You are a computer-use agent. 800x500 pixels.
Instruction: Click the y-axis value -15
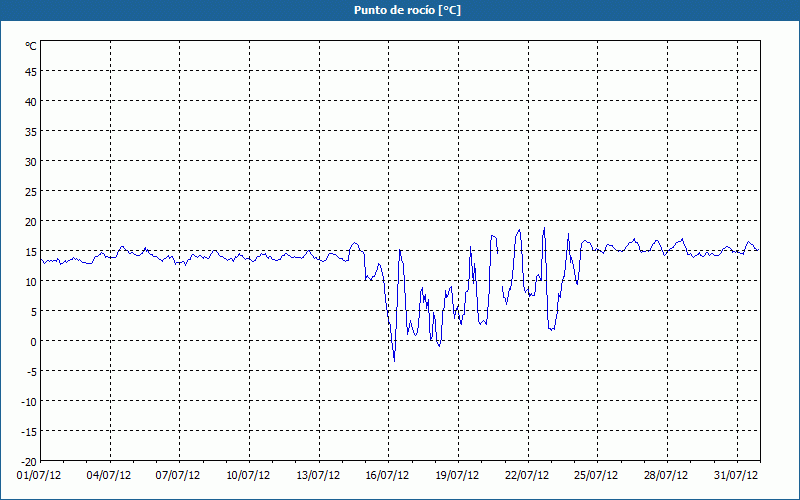coord(29,432)
